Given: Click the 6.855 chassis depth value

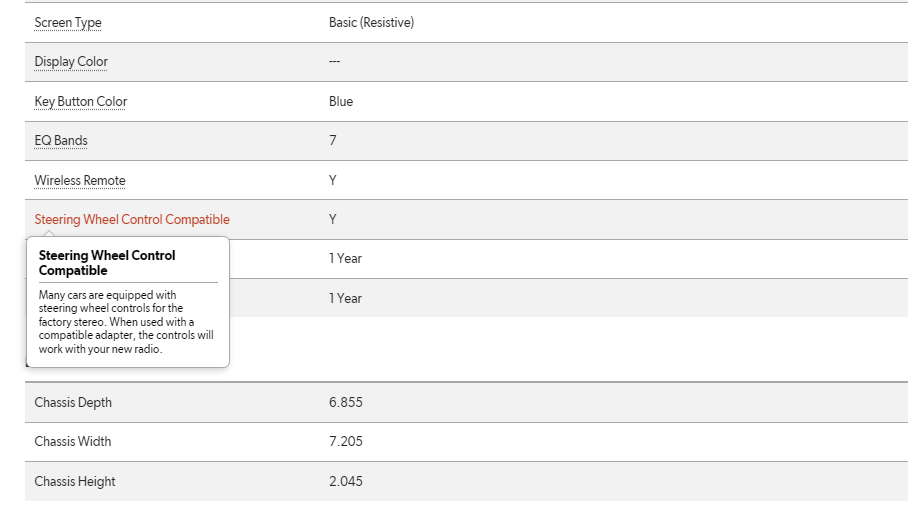Looking at the screenshot, I should click(346, 402).
